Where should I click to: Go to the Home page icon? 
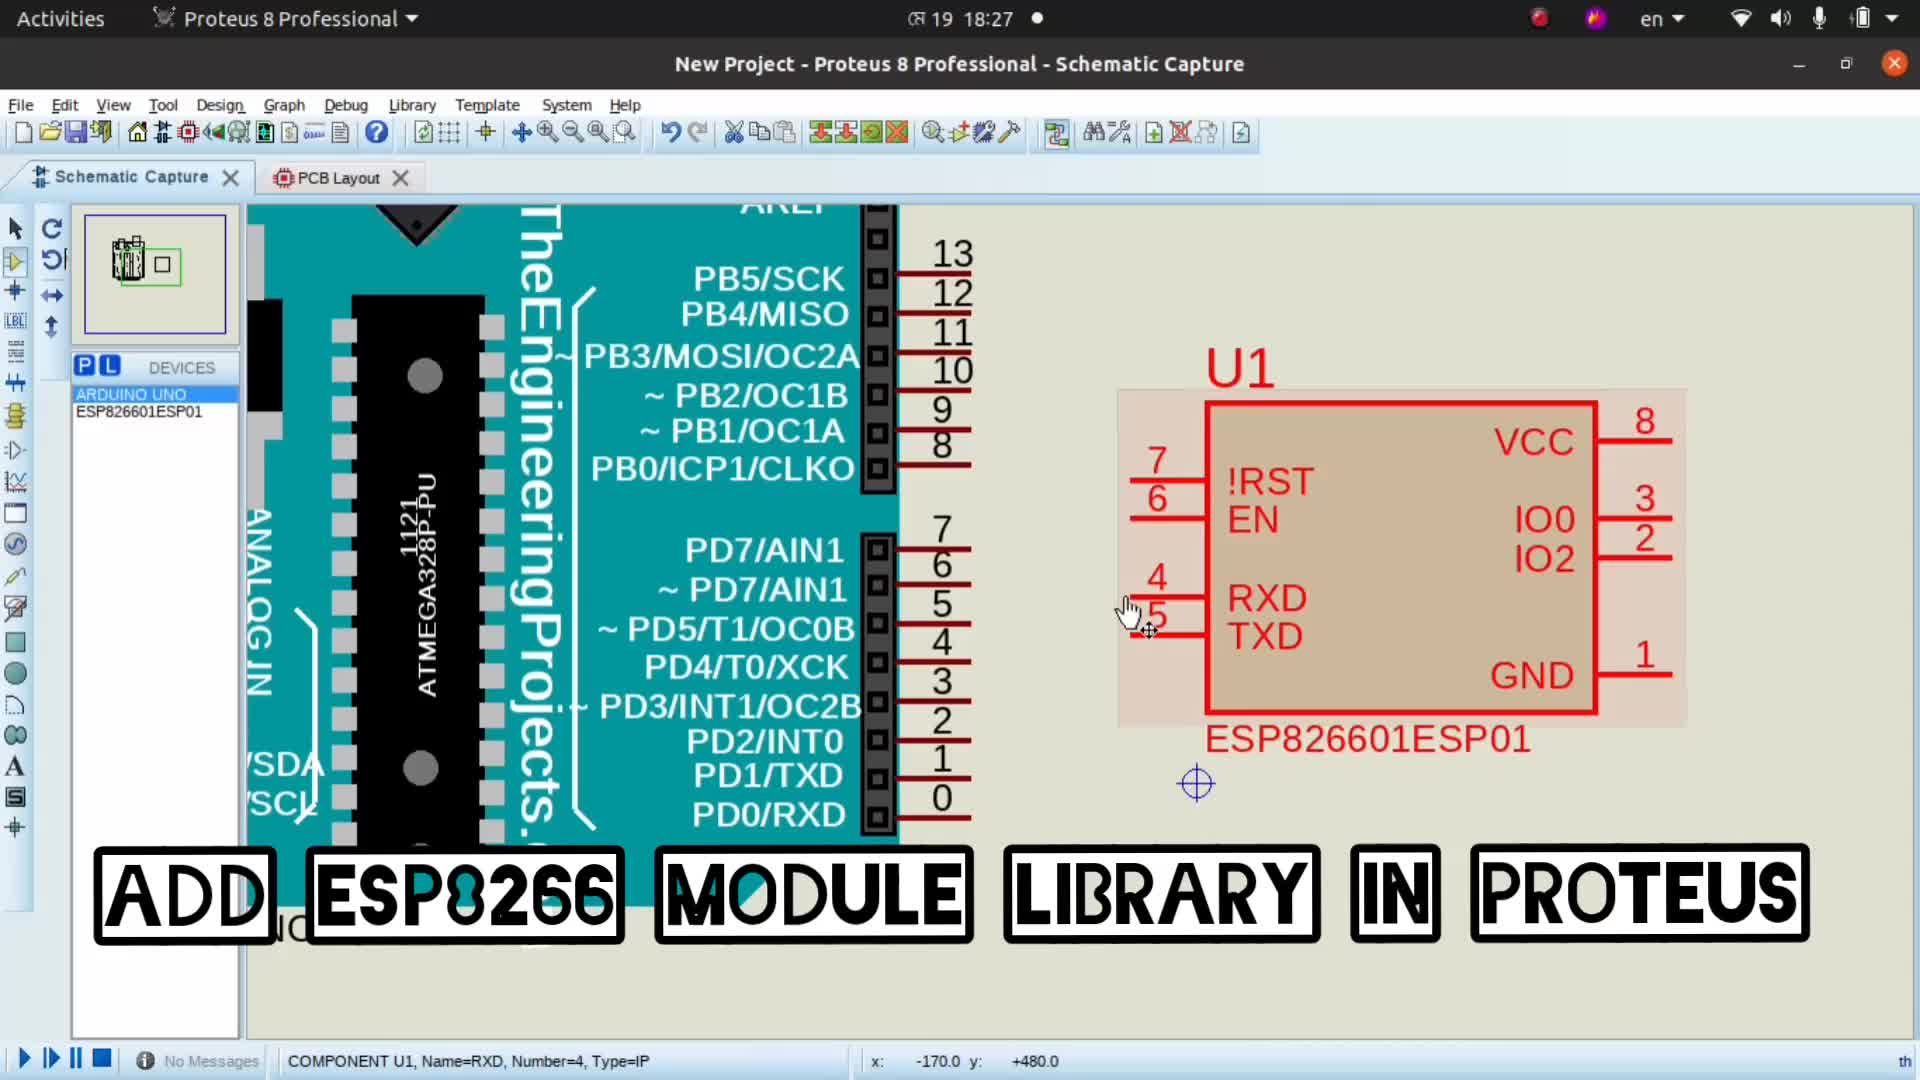tap(137, 132)
